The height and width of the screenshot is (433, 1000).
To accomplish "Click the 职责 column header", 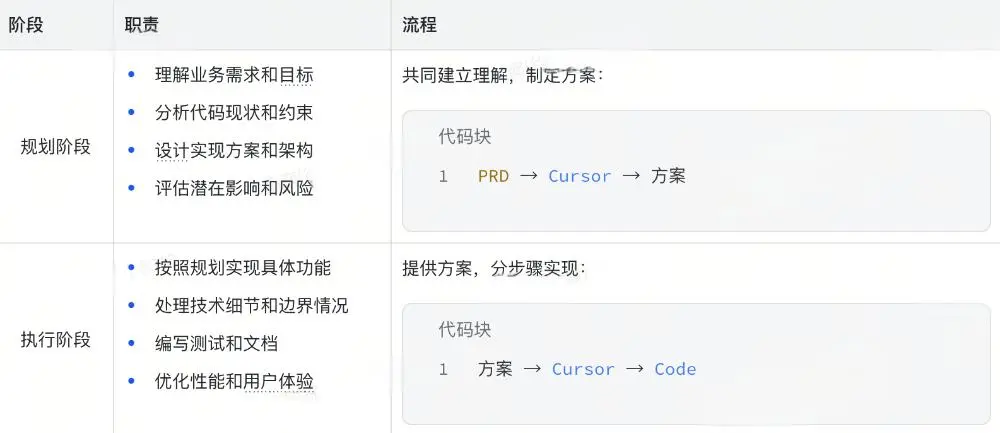I will 142,25.
